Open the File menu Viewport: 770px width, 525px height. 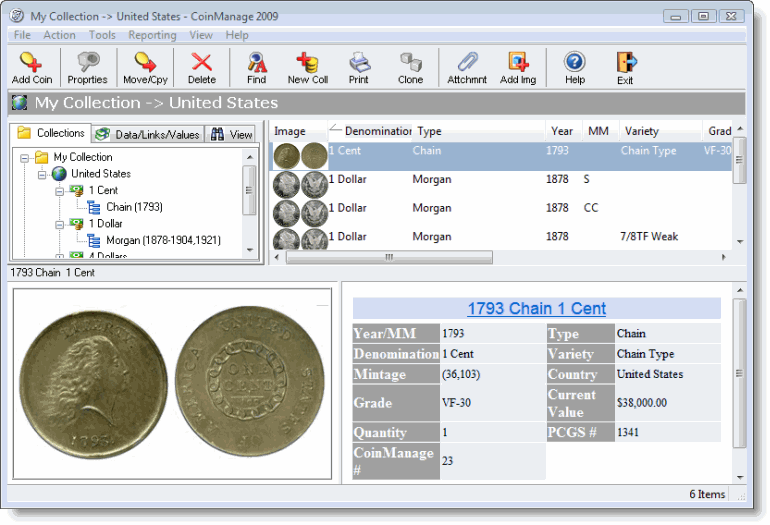(22, 35)
